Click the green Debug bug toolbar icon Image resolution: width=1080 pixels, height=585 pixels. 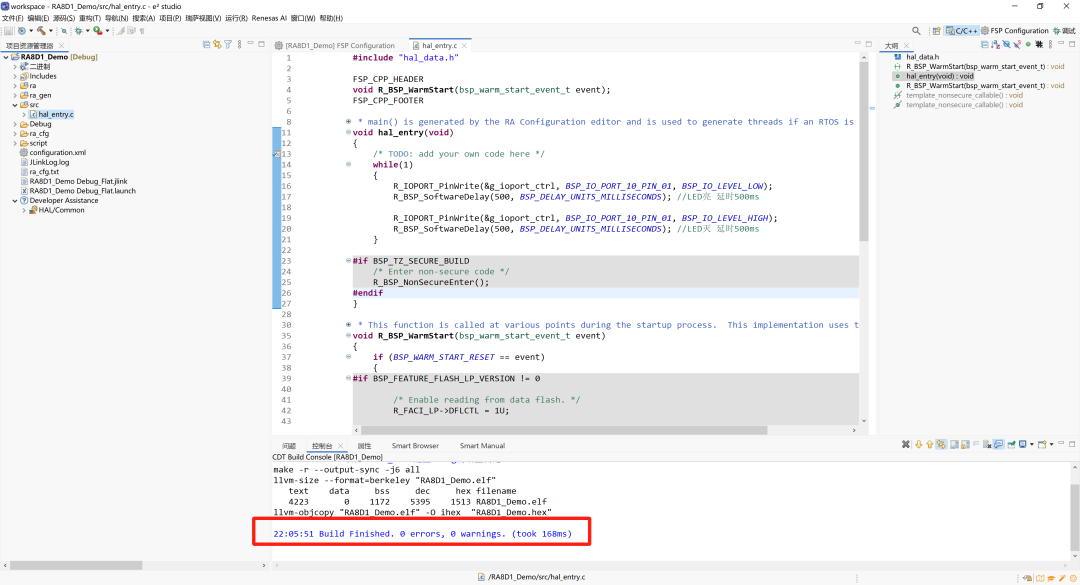[78, 31]
